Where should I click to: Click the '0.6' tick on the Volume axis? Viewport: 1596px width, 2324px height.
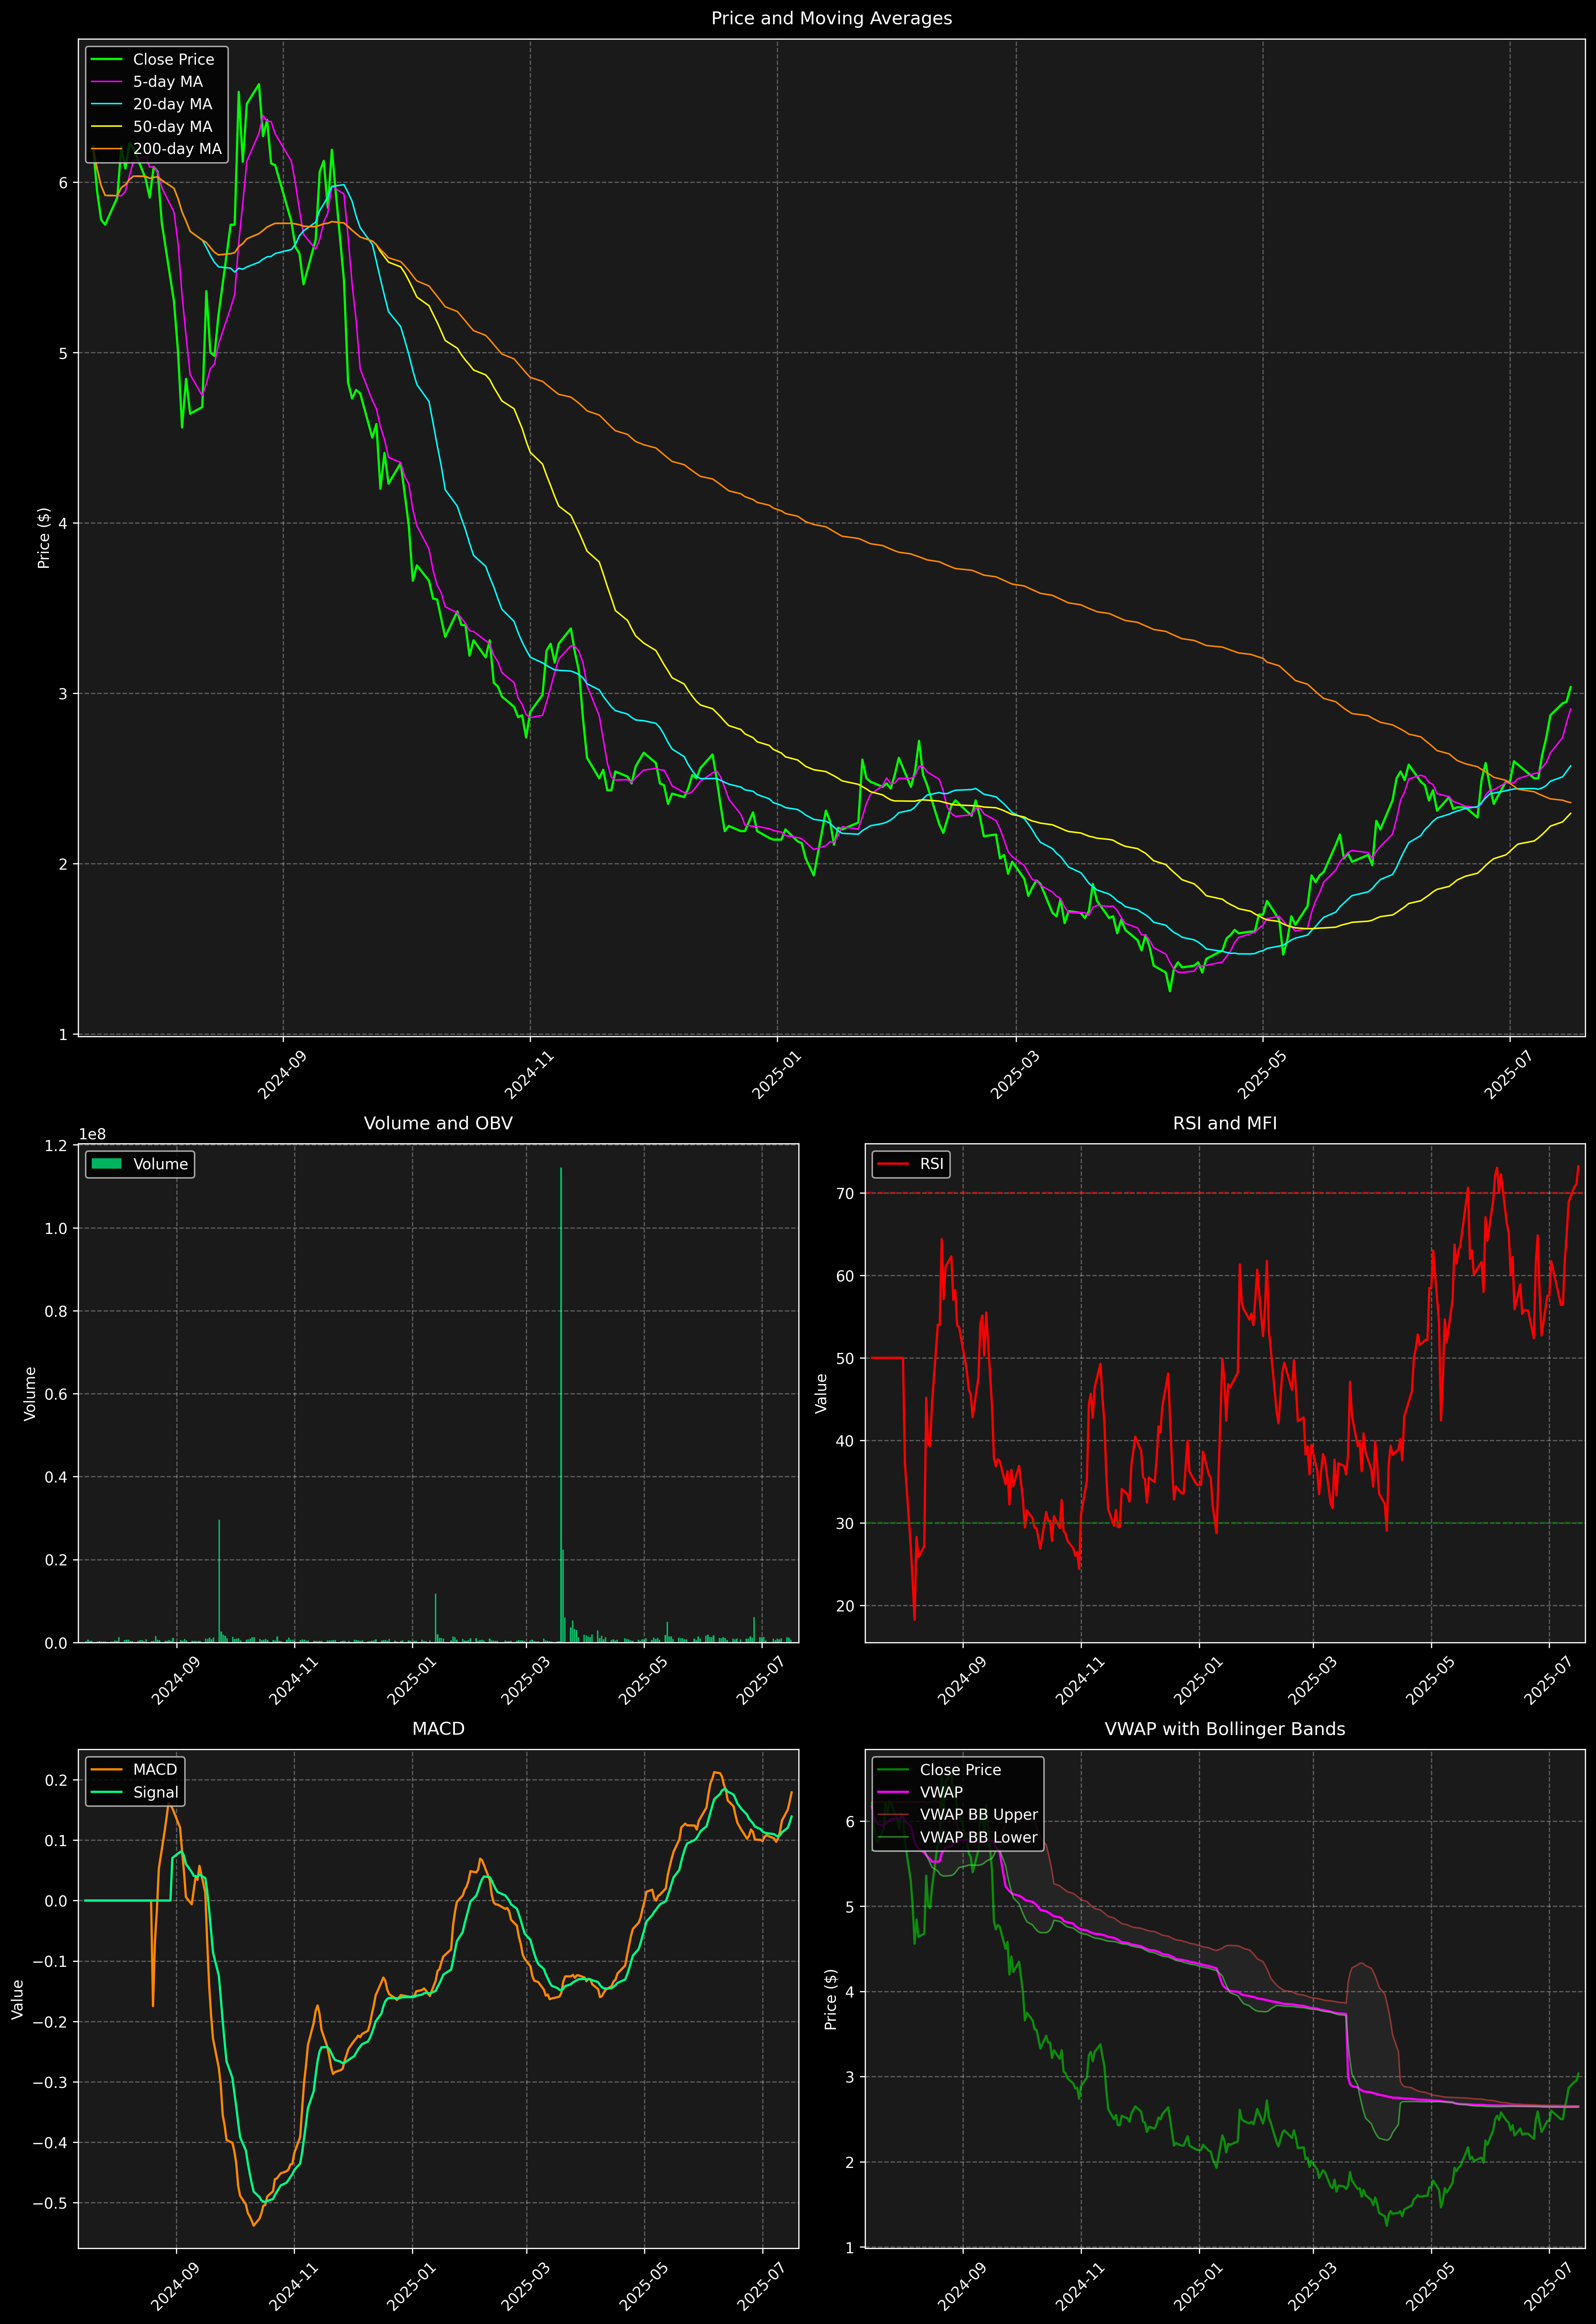pos(57,1394)
